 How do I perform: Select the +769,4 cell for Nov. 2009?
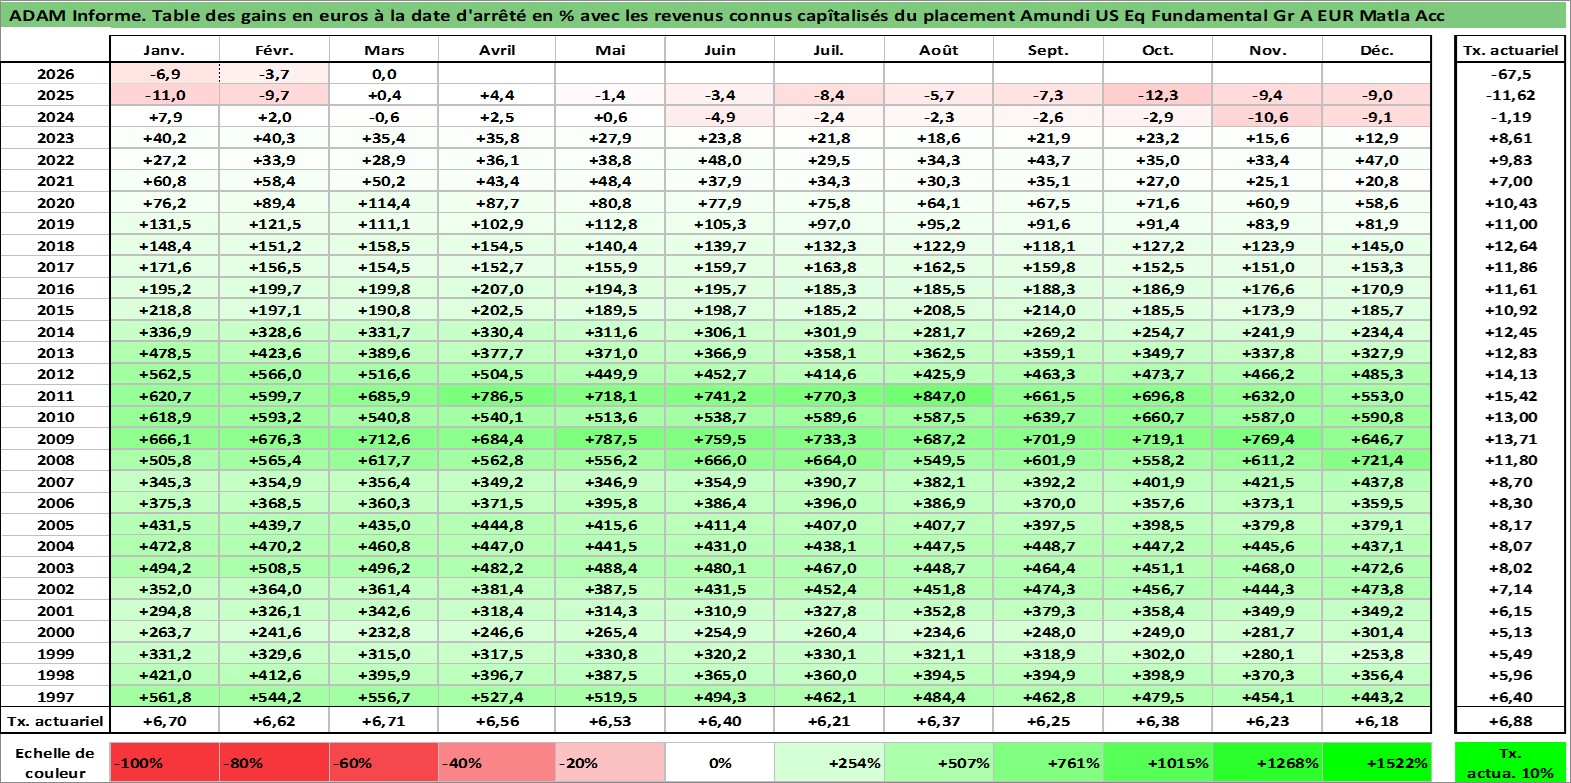click(x=1267, y=439)
